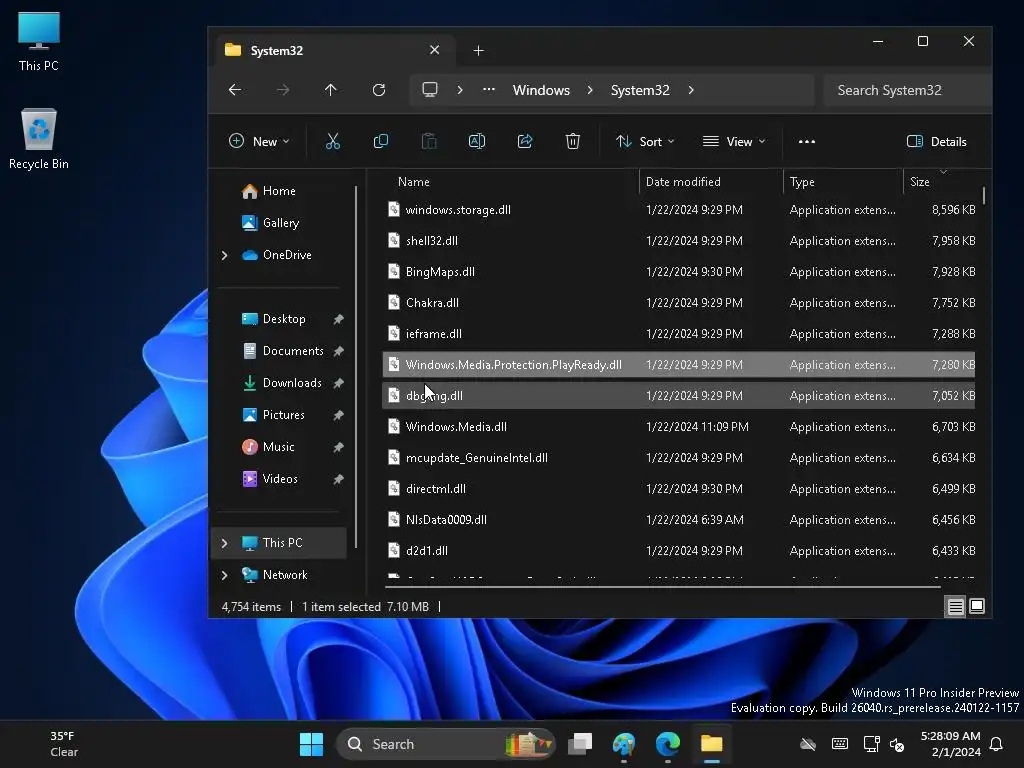Viewport: 1024px width, 768px height.
Task: Unpin Music pin icon in sidebar
Action: (338, 447)
